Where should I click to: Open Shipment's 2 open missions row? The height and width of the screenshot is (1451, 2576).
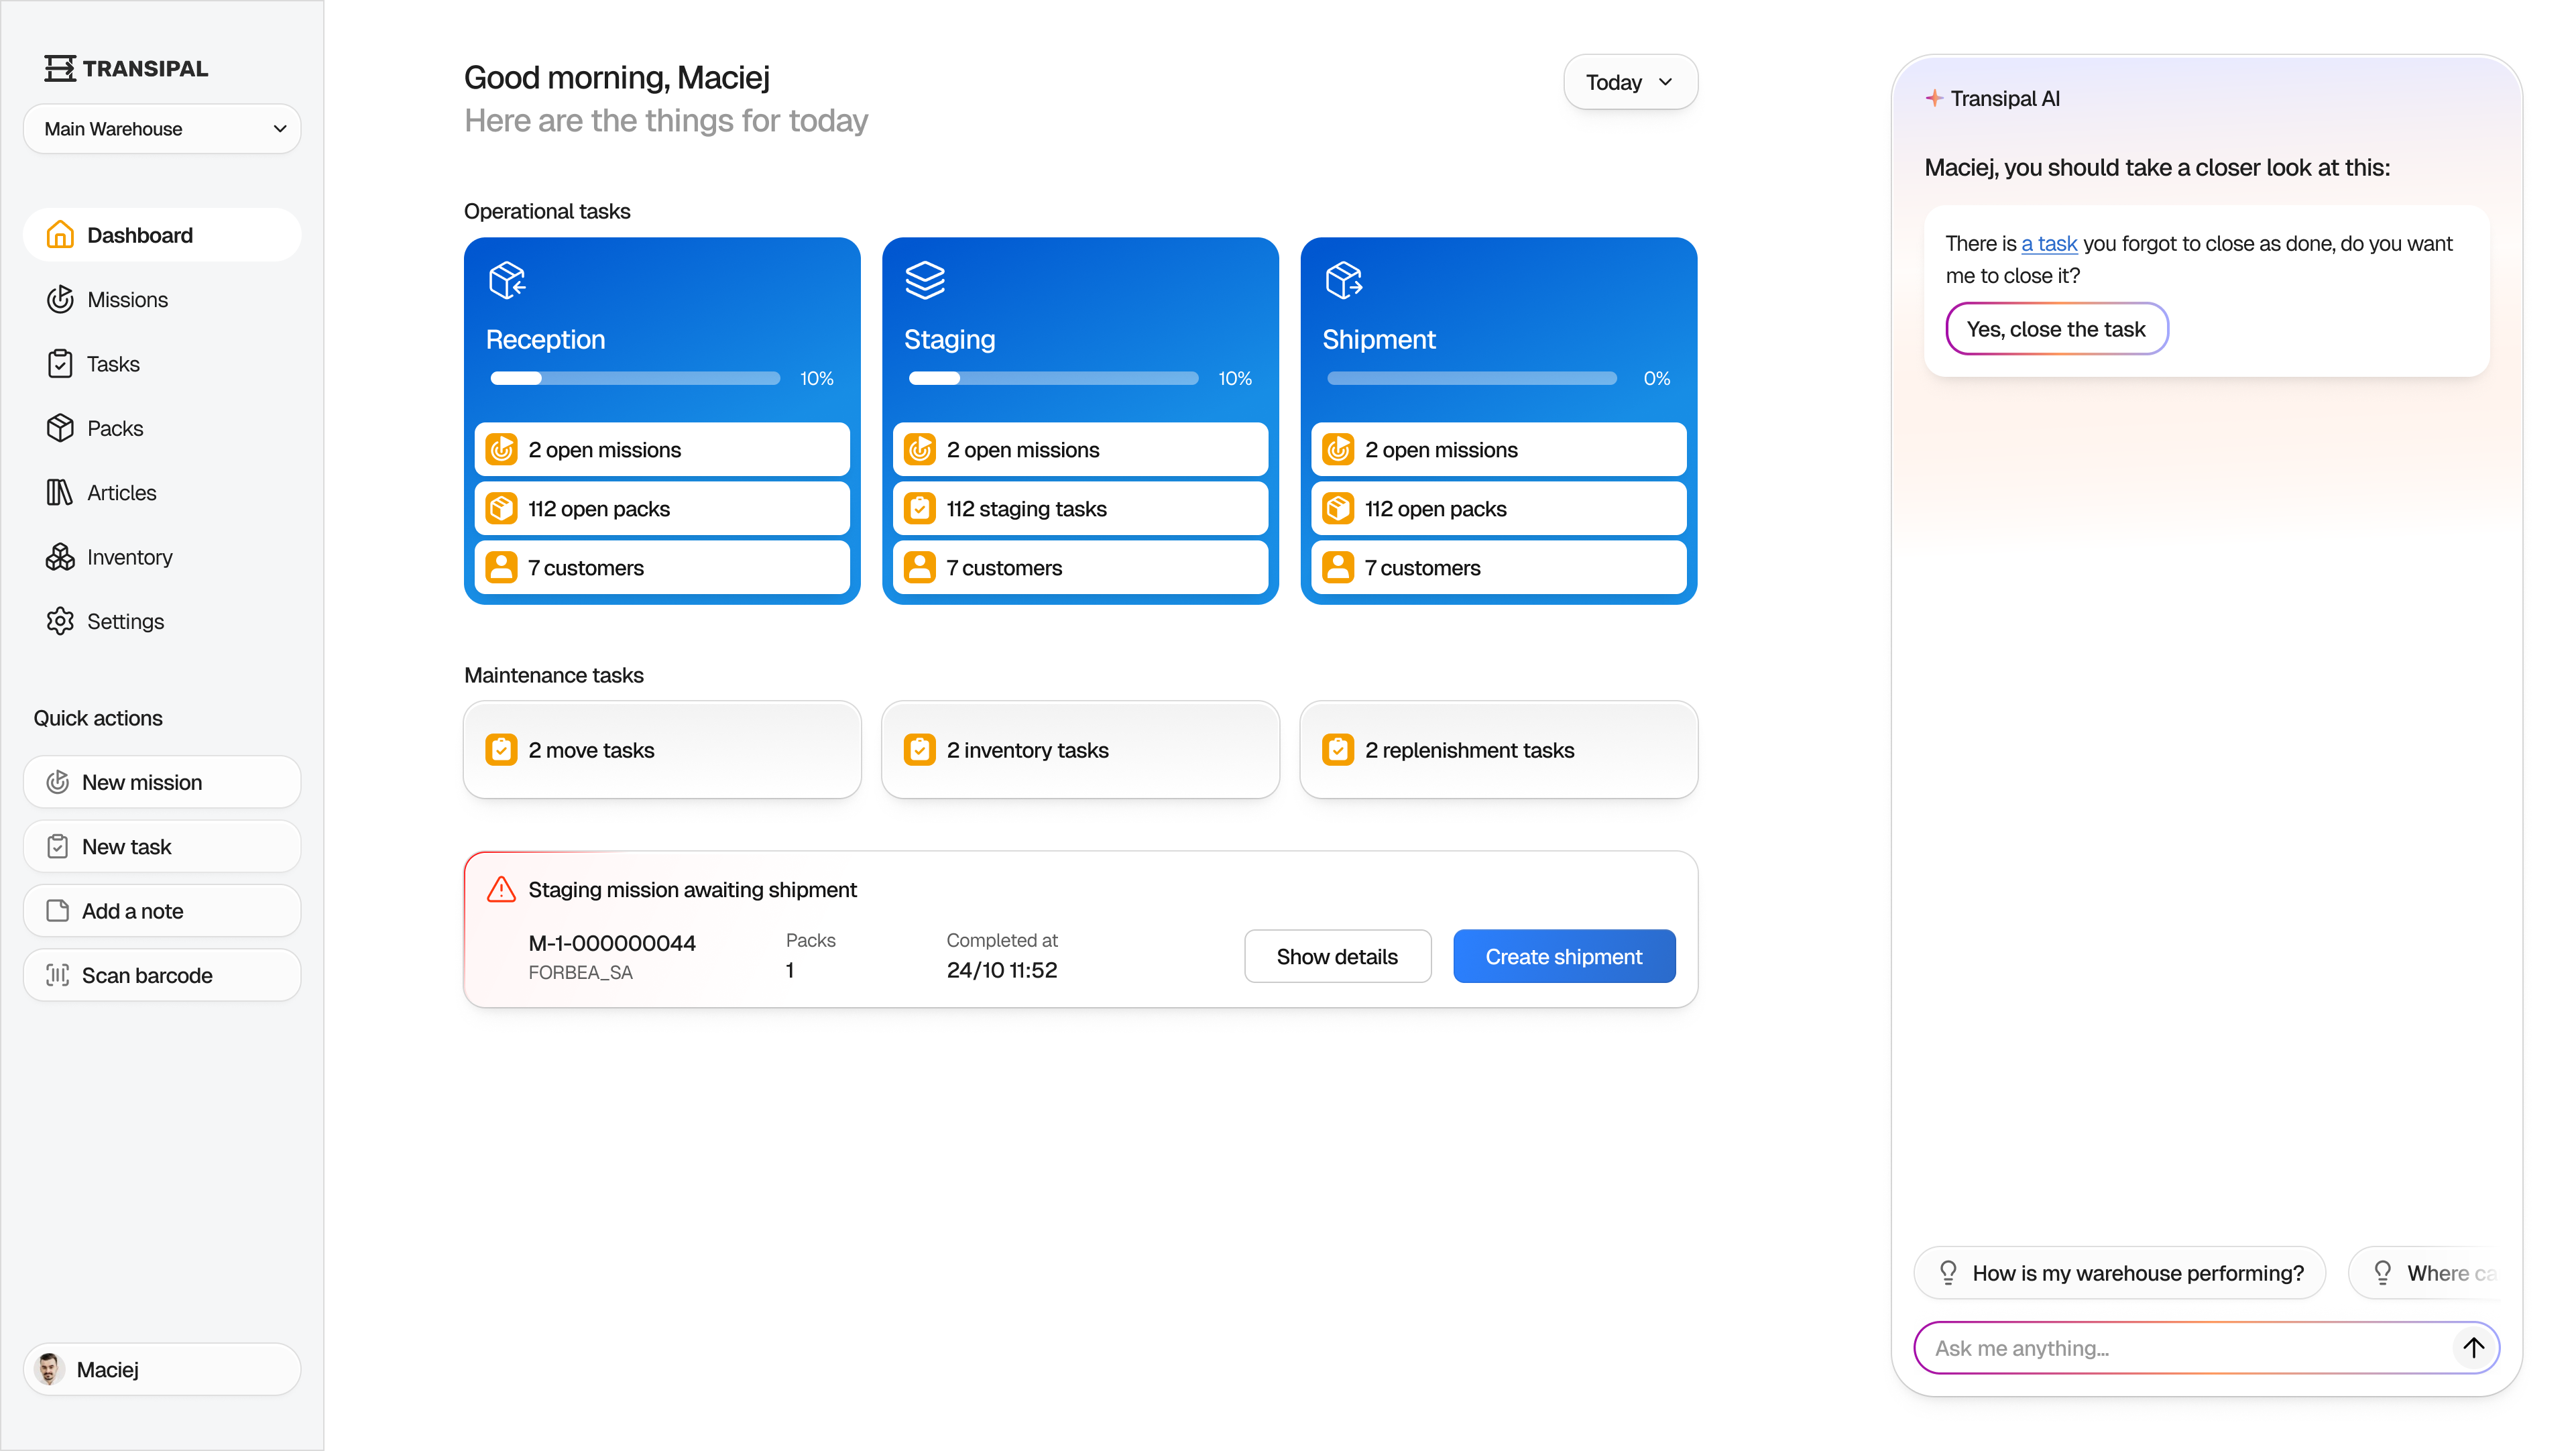point(1498,450)
